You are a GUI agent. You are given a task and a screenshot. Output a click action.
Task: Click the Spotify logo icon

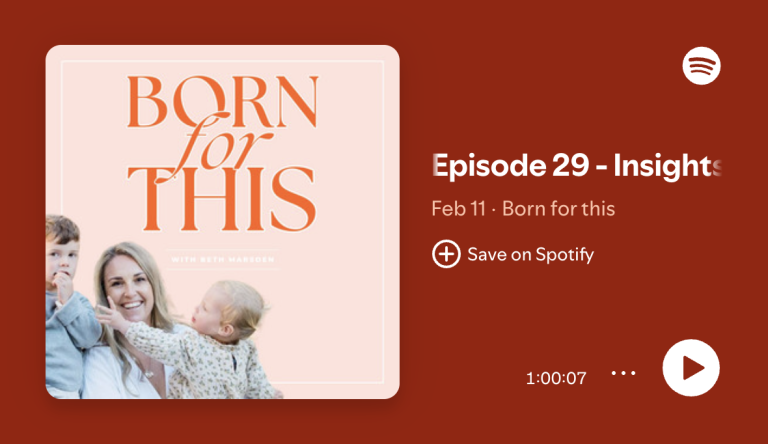pos(701,66)
